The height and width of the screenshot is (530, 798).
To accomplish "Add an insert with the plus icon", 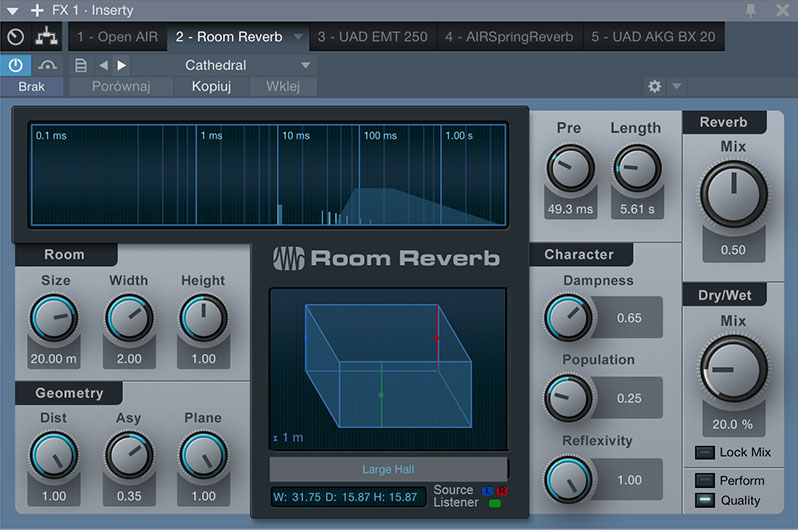I will point(37,10).
